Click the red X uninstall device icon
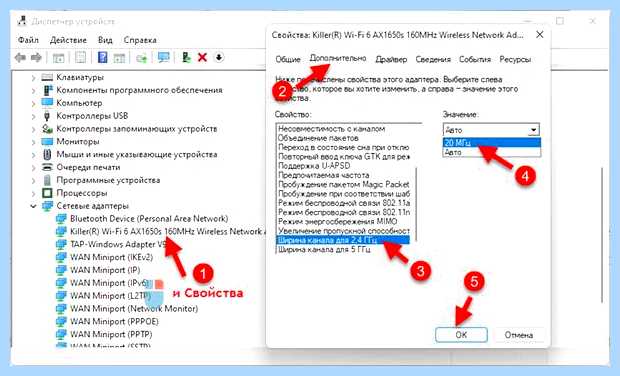Screen dimensions: 620x376 (x=202, y=58)
